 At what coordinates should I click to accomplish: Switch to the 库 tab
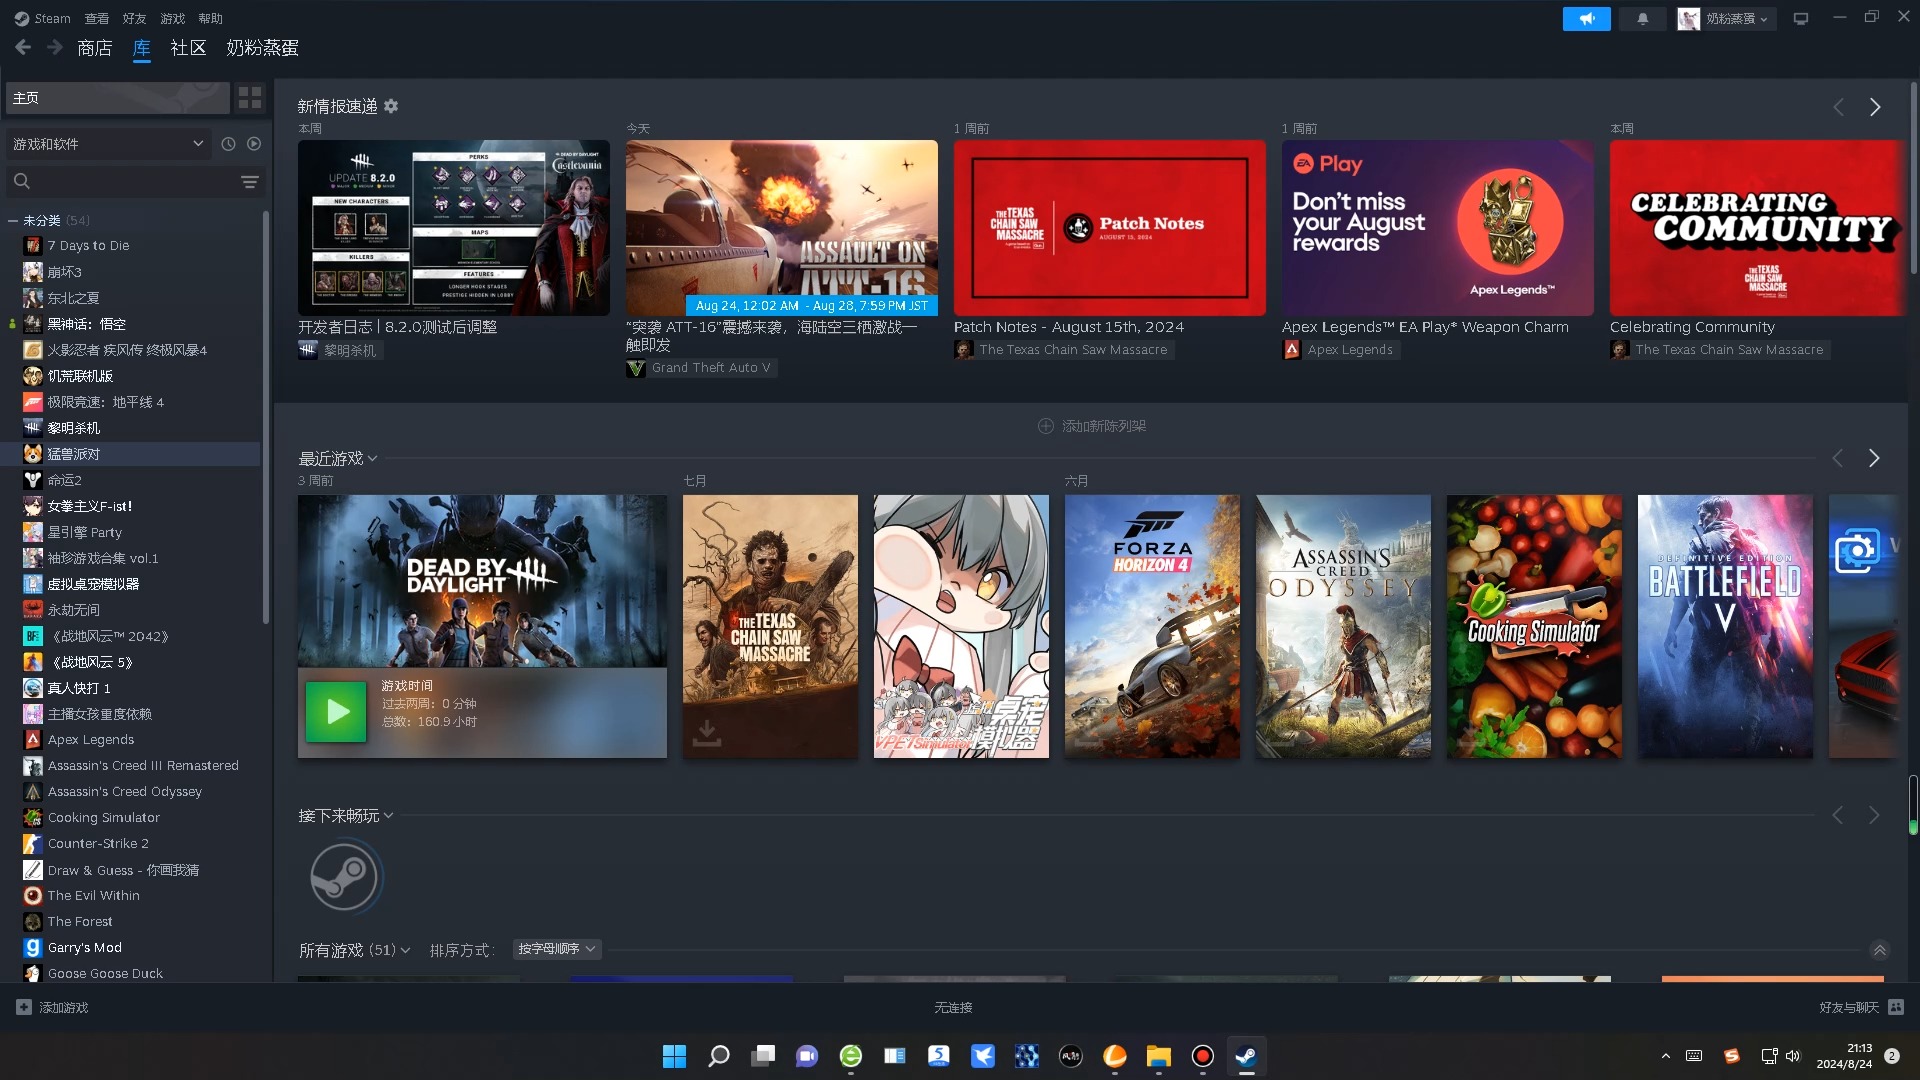pyautogui.click(x=142, y=47)
